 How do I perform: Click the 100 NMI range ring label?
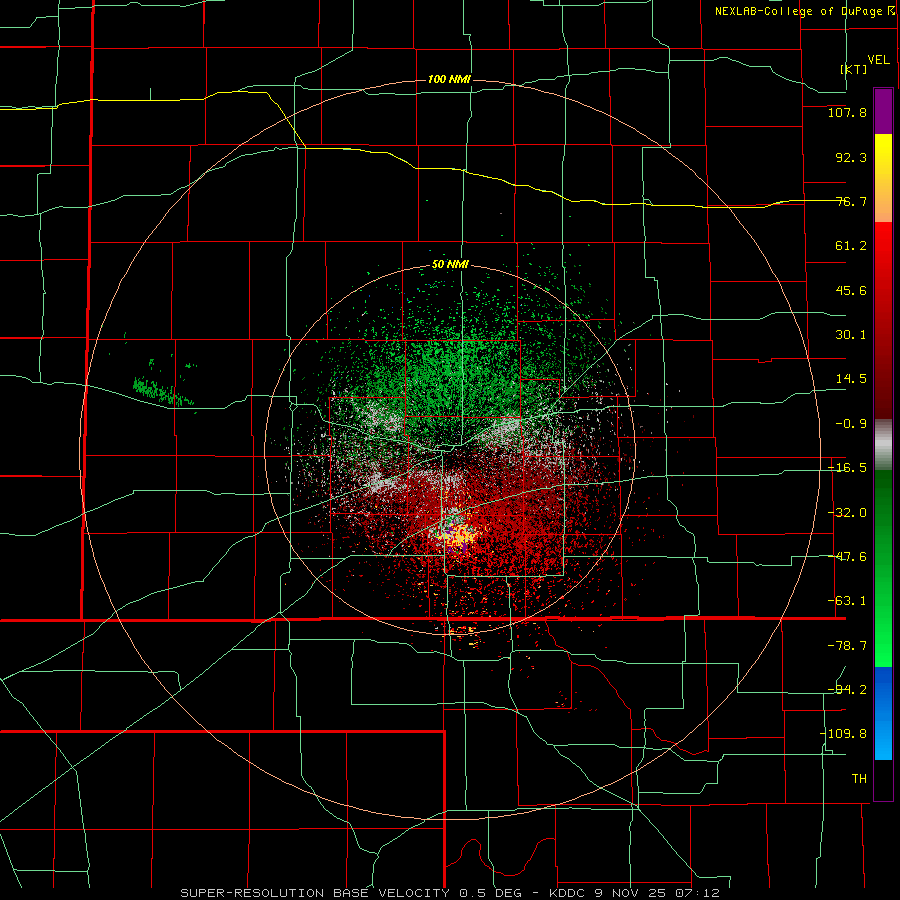click(449, 79)
